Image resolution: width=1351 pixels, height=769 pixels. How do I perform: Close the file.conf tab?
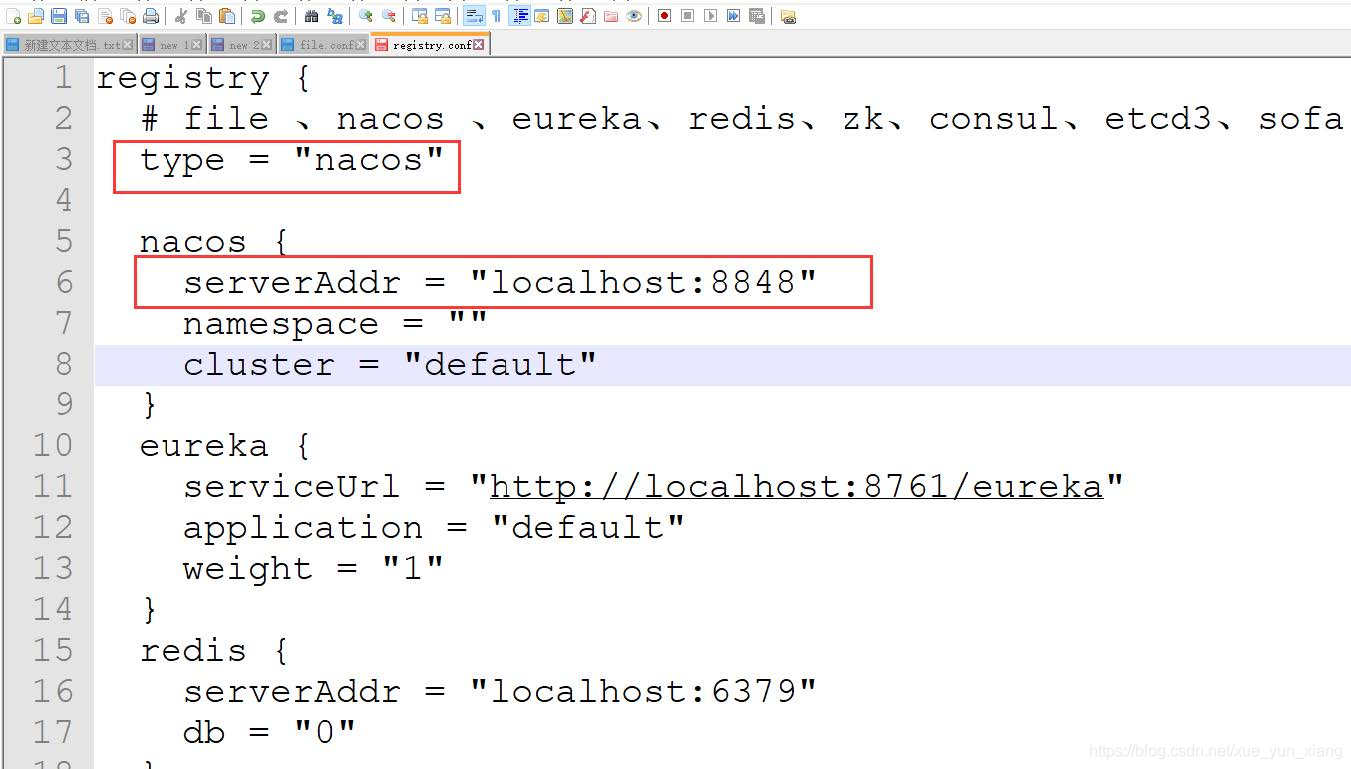click(360, 45)
